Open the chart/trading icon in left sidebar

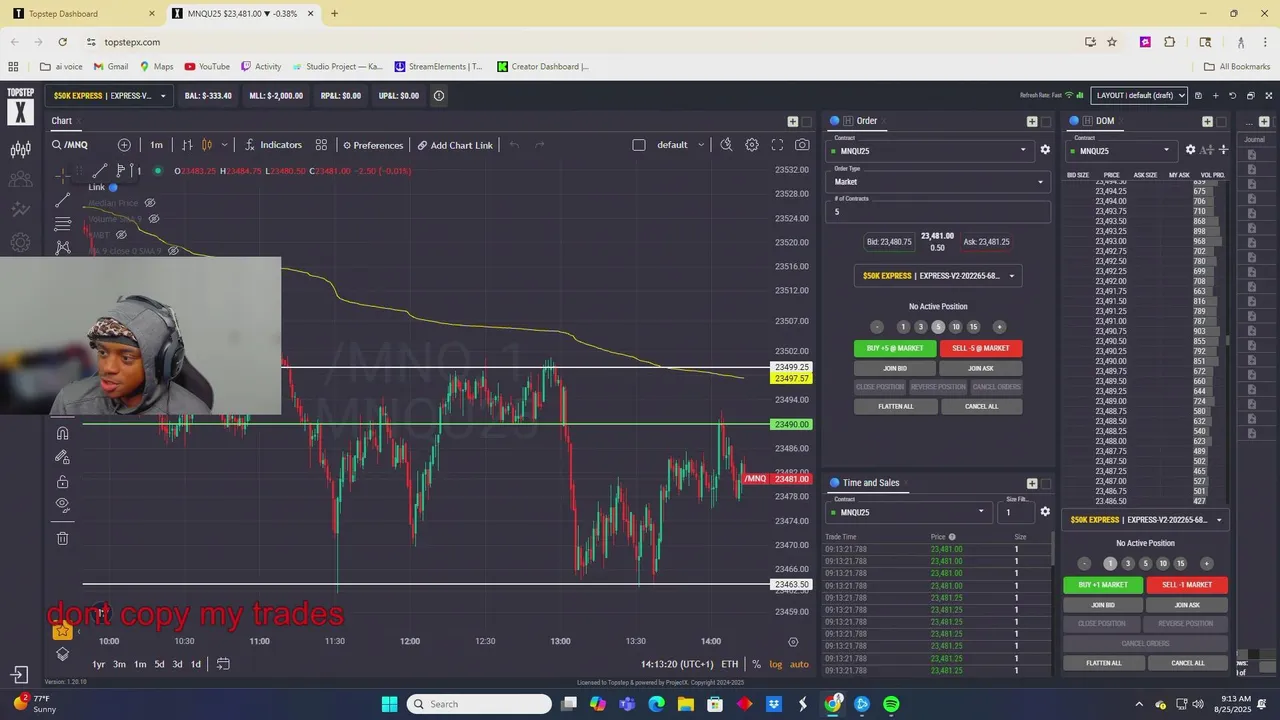coord(20,150)
